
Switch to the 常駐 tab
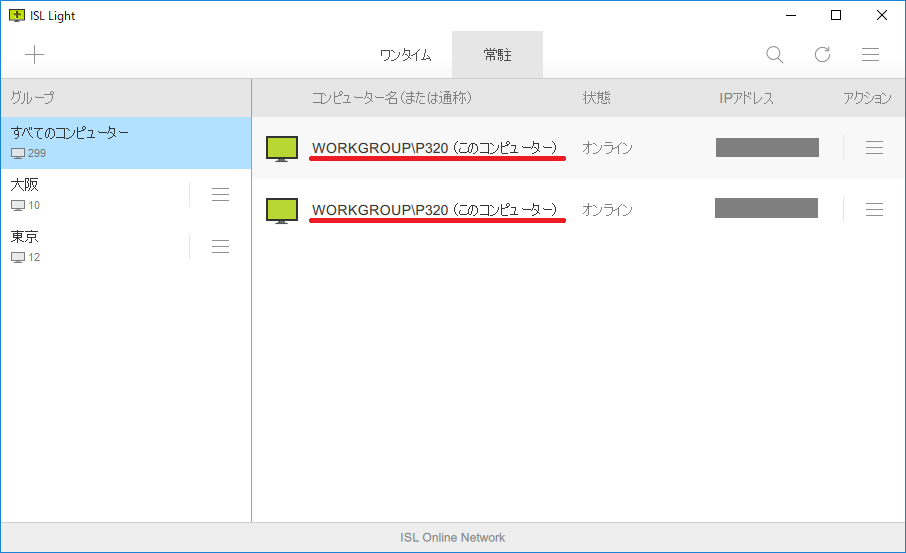[x=497, y=55]
